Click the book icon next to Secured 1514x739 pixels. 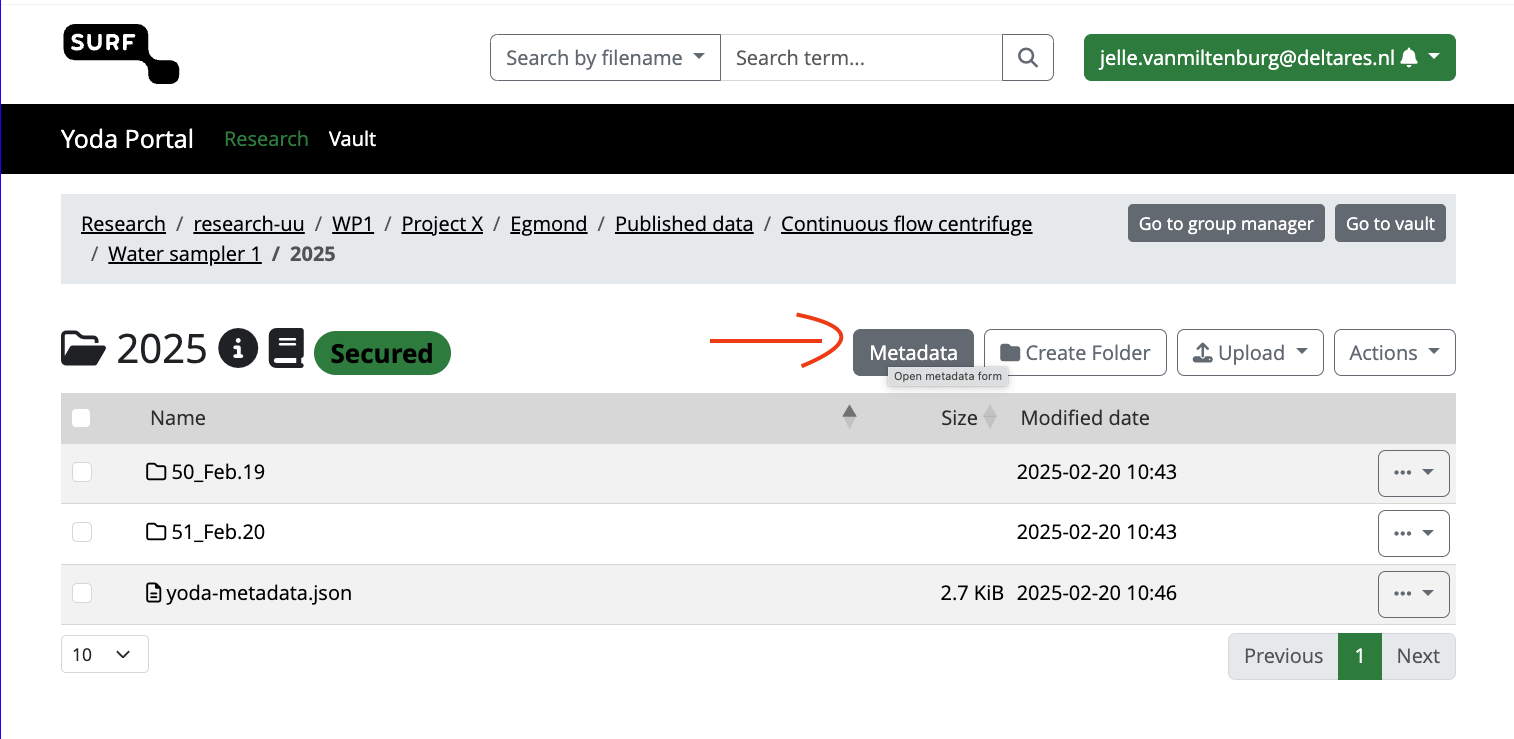tap(286, 349)
